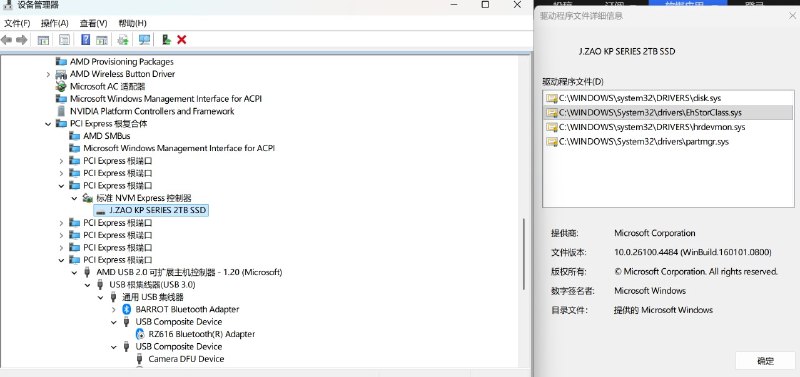Close the 驱动程序文件详细信息 dialog
The height and width of the screenshot is (377, 800).
(792, 16)
